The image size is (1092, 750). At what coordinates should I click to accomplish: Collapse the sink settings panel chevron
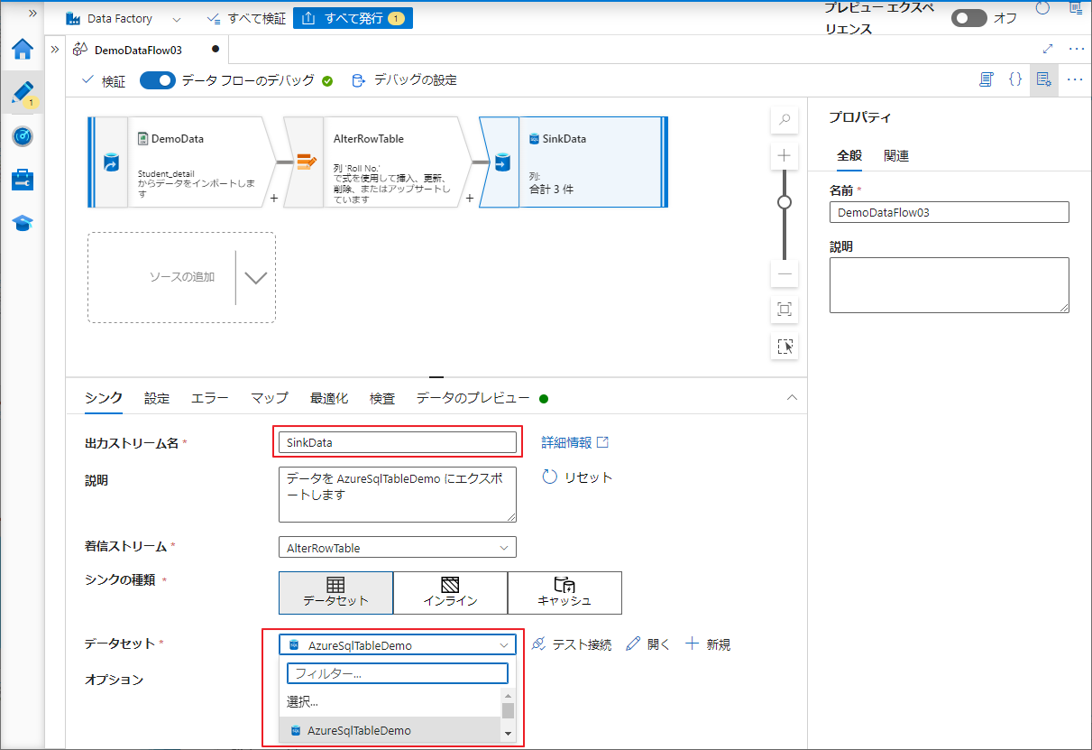(792, 398)
